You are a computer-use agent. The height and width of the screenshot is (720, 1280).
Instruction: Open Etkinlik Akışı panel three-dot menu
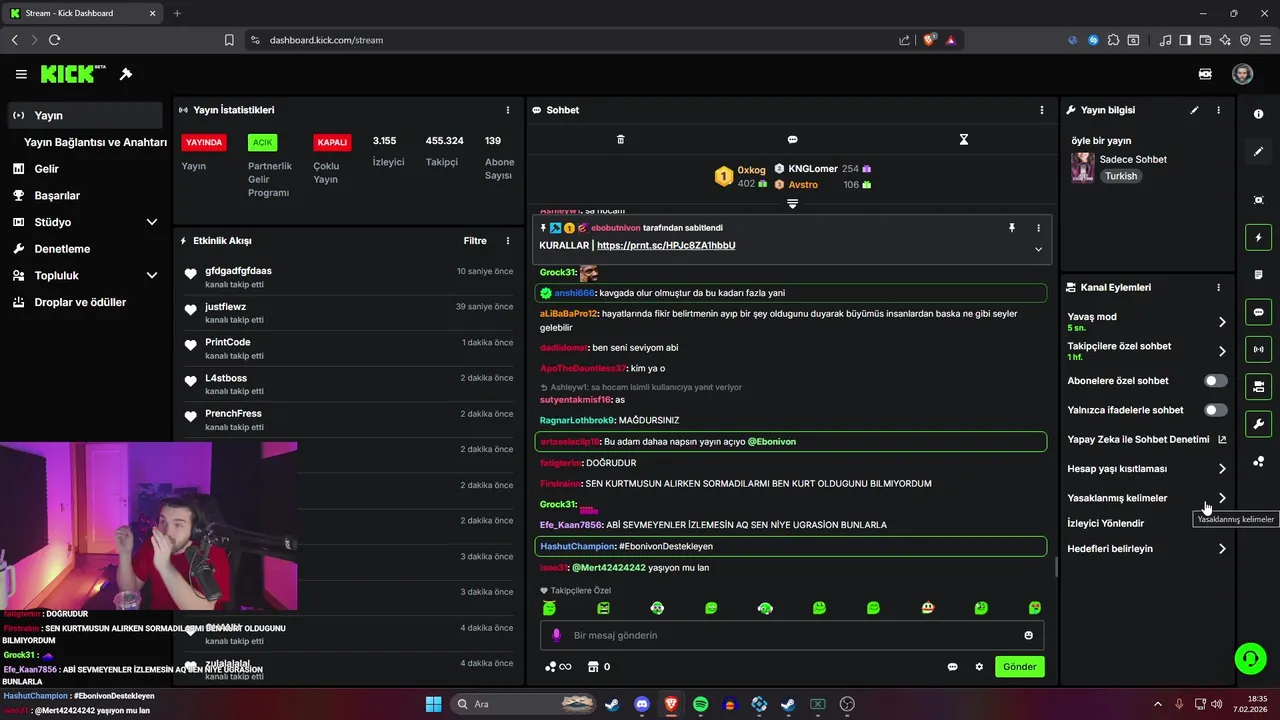[x=508, y=241]
